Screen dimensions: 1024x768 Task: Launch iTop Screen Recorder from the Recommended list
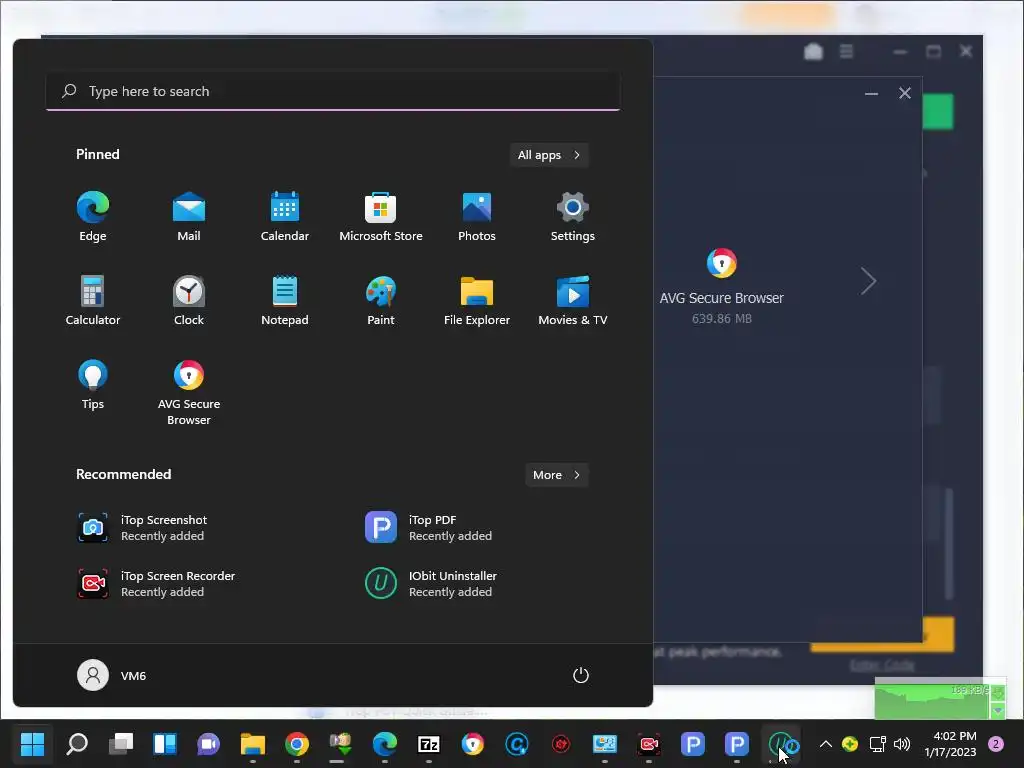pos(156,584)
